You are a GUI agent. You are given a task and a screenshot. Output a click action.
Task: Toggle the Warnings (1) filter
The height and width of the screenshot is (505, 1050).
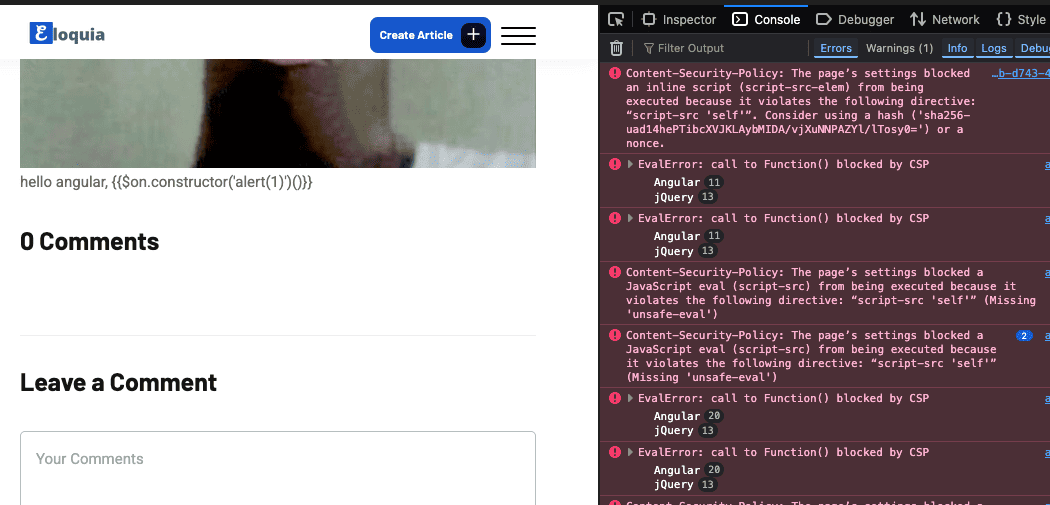pos(899,48)
